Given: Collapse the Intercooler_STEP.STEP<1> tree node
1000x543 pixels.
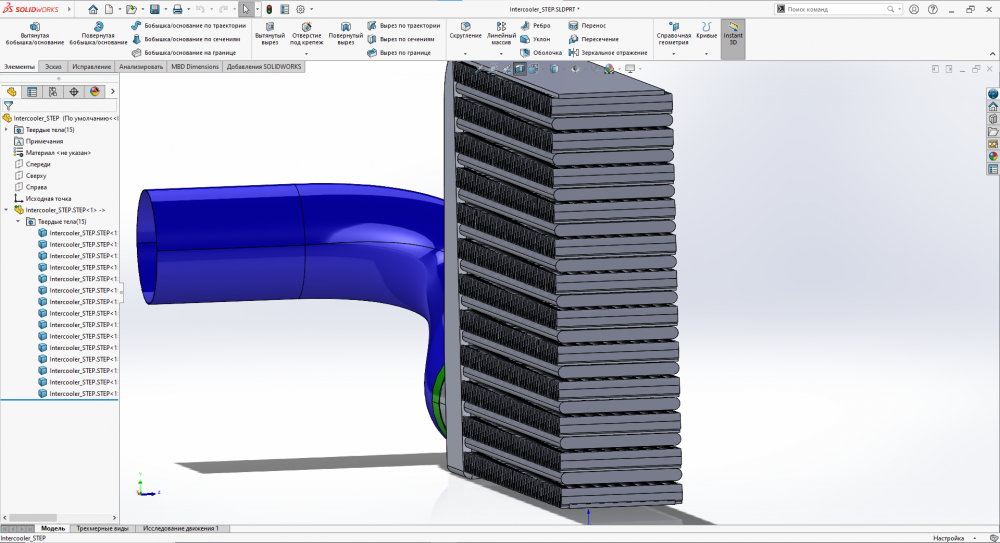Looking at the screenshot, I should point(7,210).
